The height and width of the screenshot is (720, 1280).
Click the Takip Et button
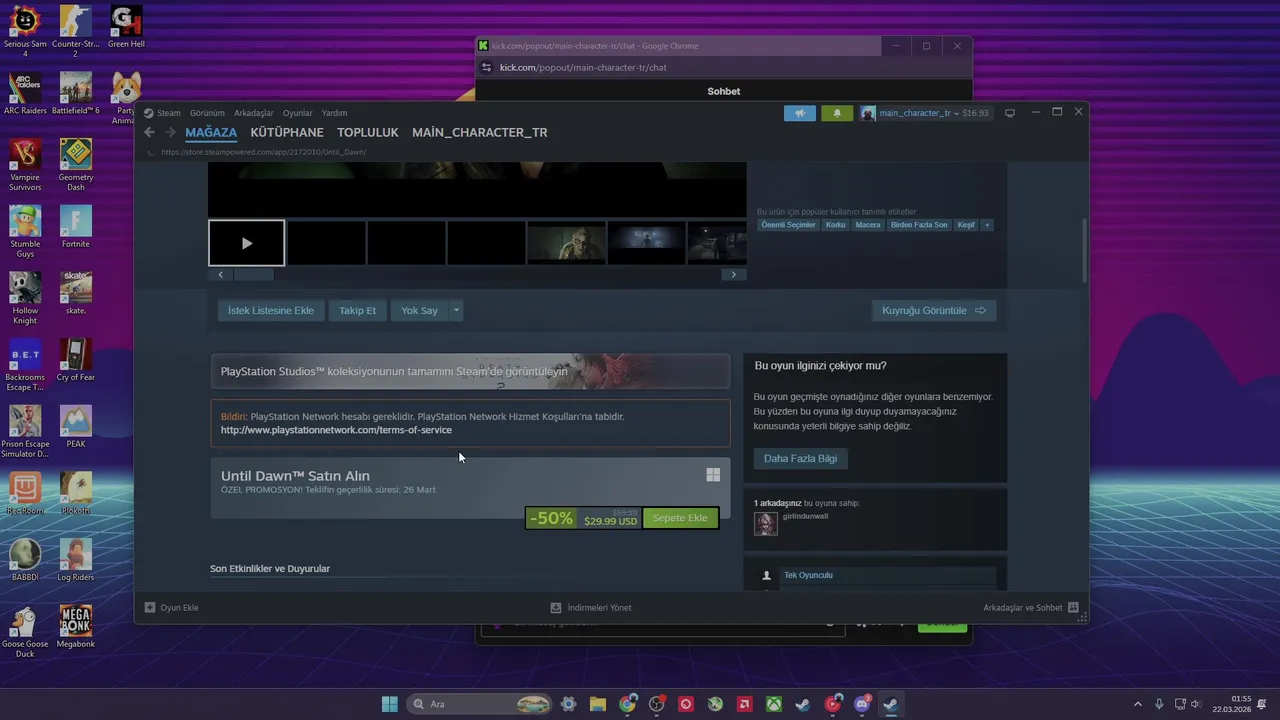click(x=358, y=310)
